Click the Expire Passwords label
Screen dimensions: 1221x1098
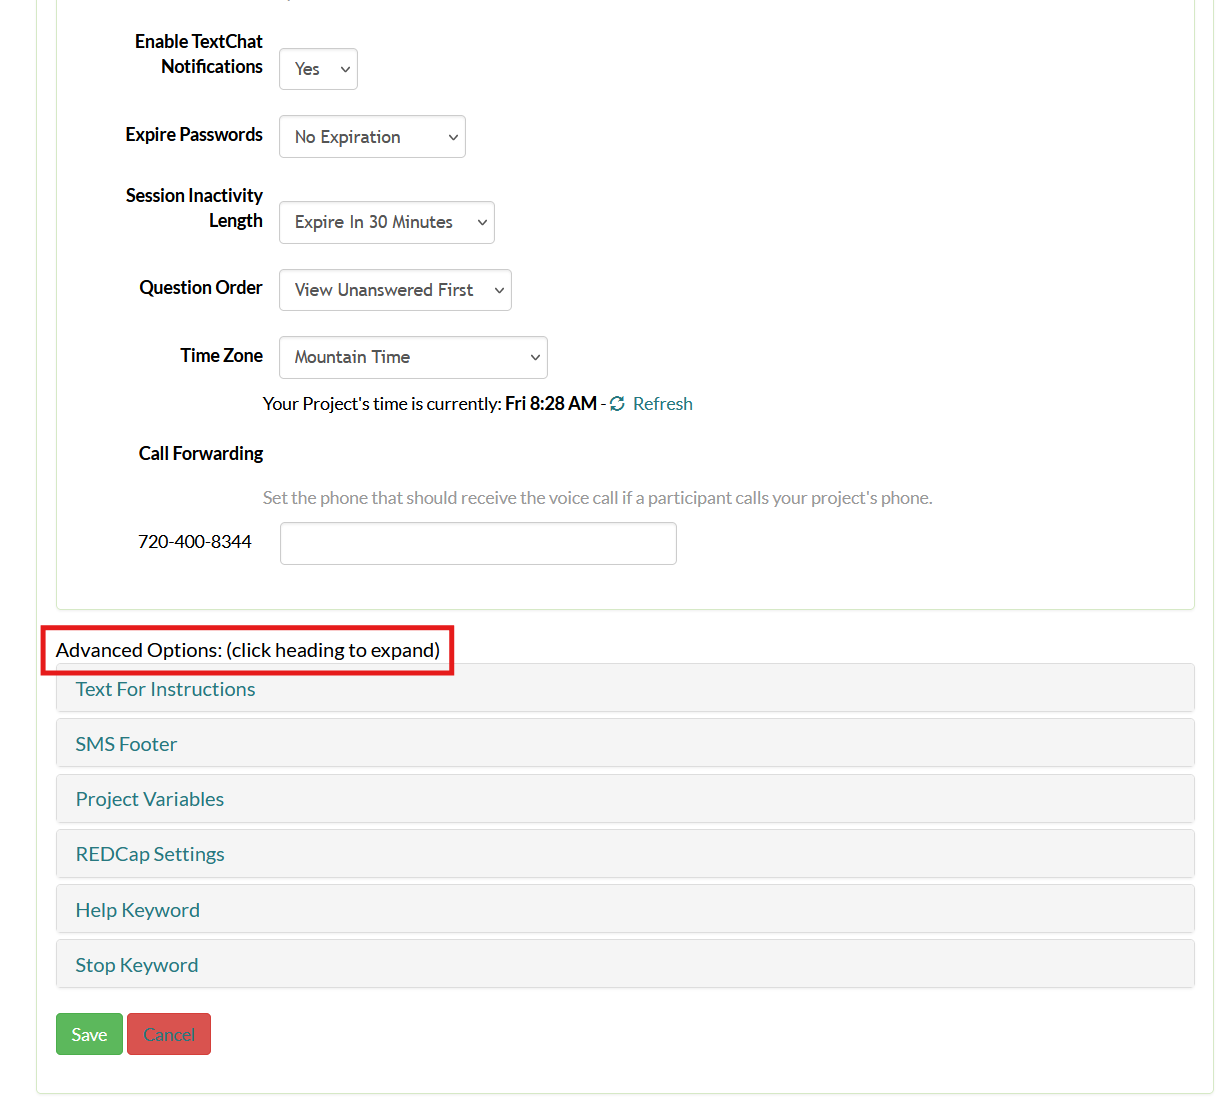point(194,135)
